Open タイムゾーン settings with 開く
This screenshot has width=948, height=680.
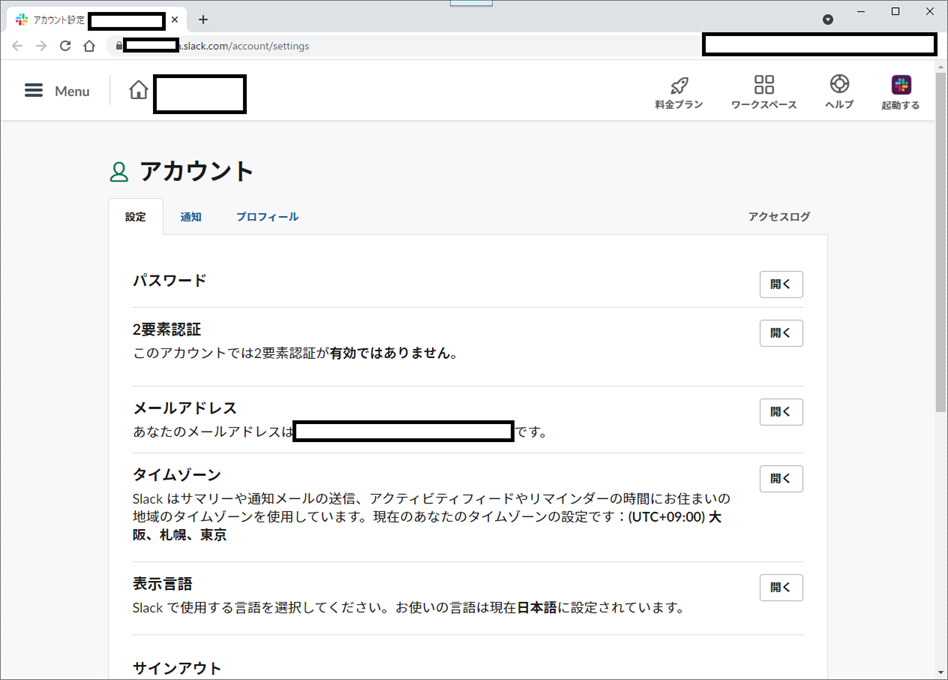point(781,478)
